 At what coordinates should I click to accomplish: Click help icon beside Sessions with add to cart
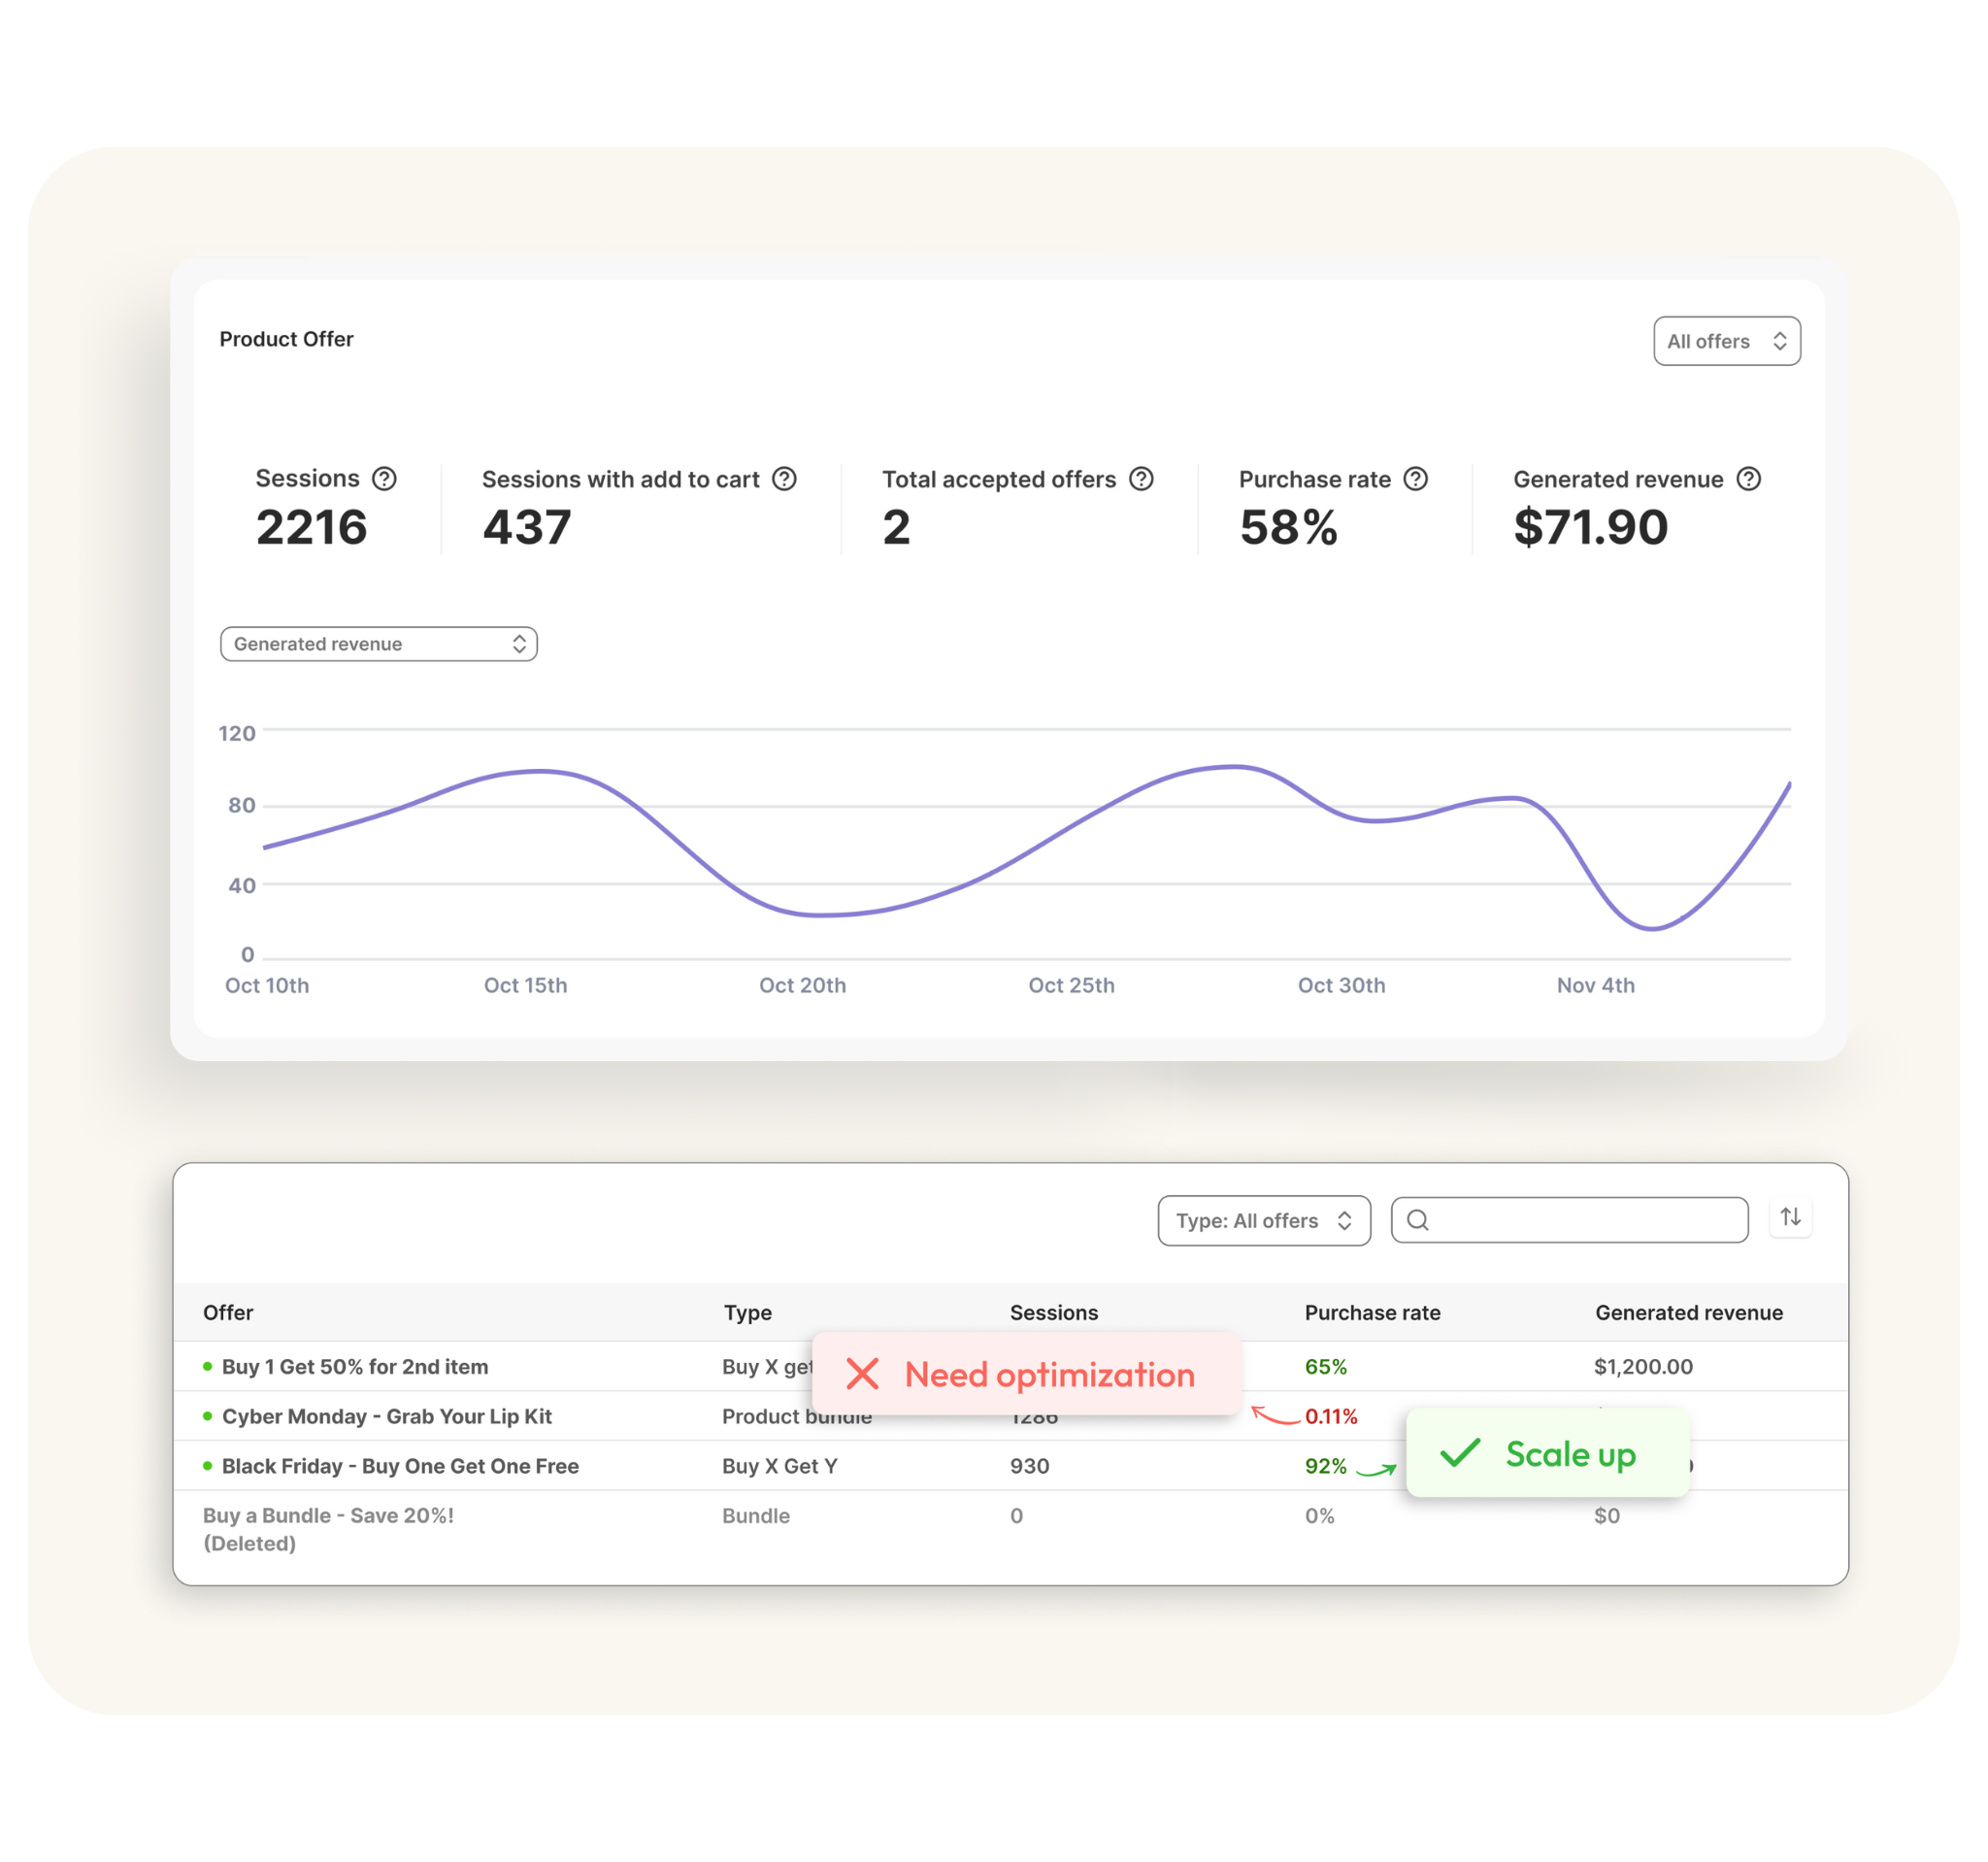785,479
